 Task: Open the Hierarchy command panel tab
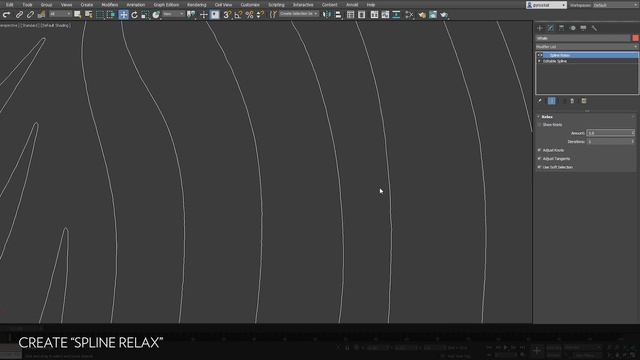[562, 28]
